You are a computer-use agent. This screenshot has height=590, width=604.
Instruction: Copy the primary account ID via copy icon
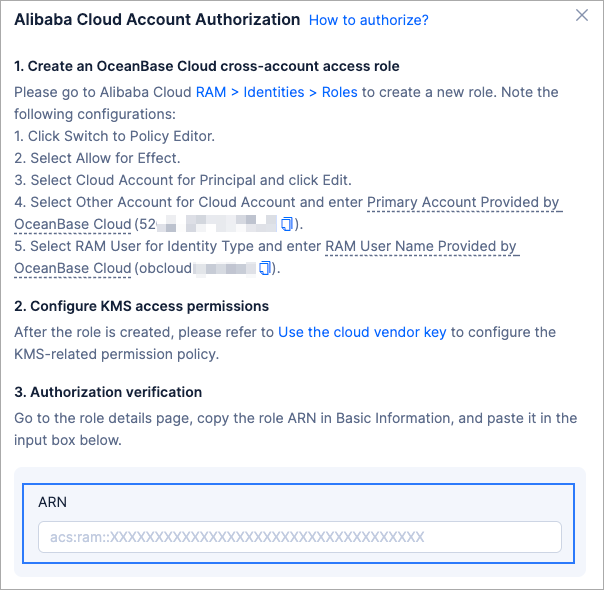point(288,223)
